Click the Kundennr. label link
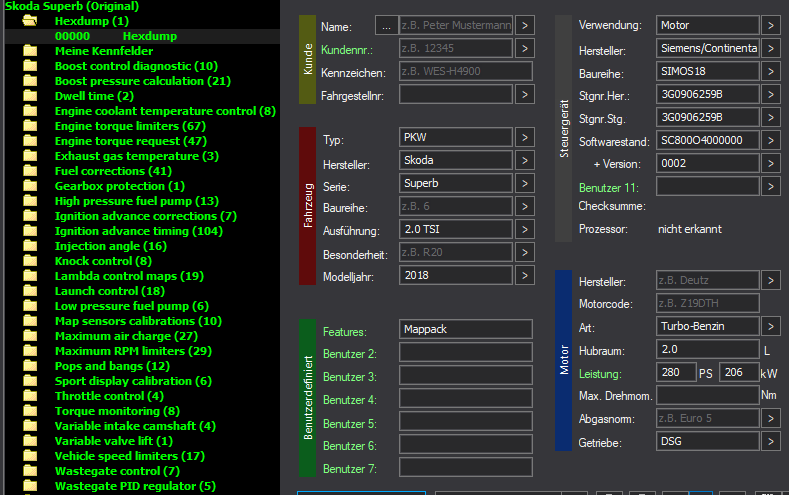The image size is (789, 495). [x=347, y=50]
